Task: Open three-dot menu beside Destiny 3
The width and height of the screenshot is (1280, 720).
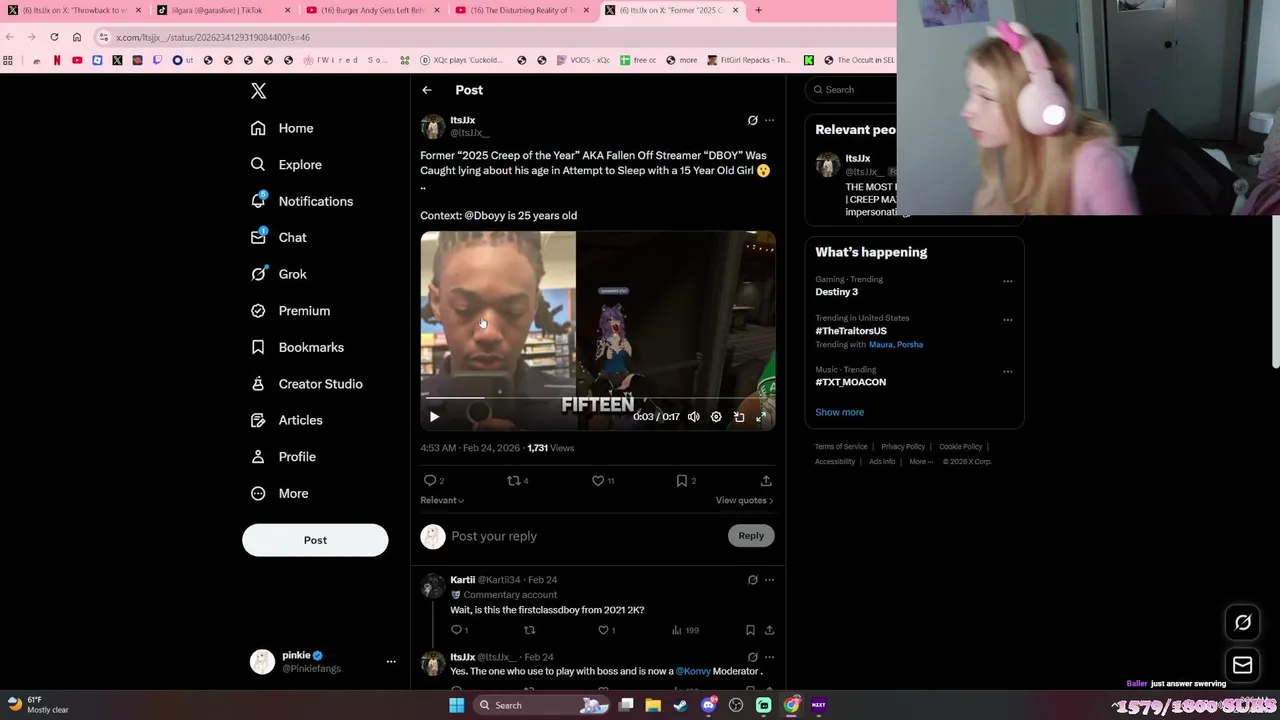Action: [x=1007, y=281]
